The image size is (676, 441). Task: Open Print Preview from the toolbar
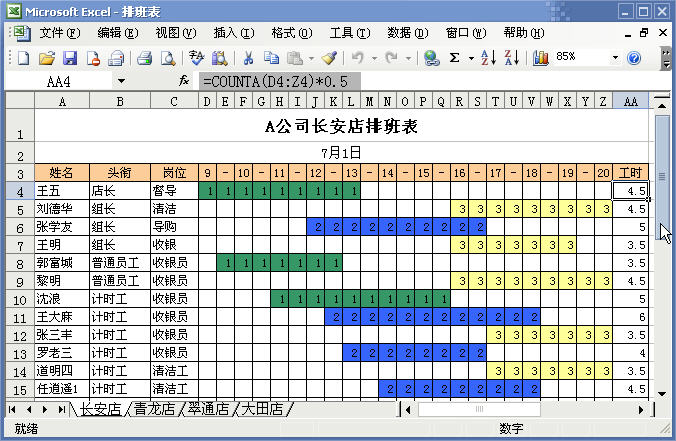(x=168, y=58)
